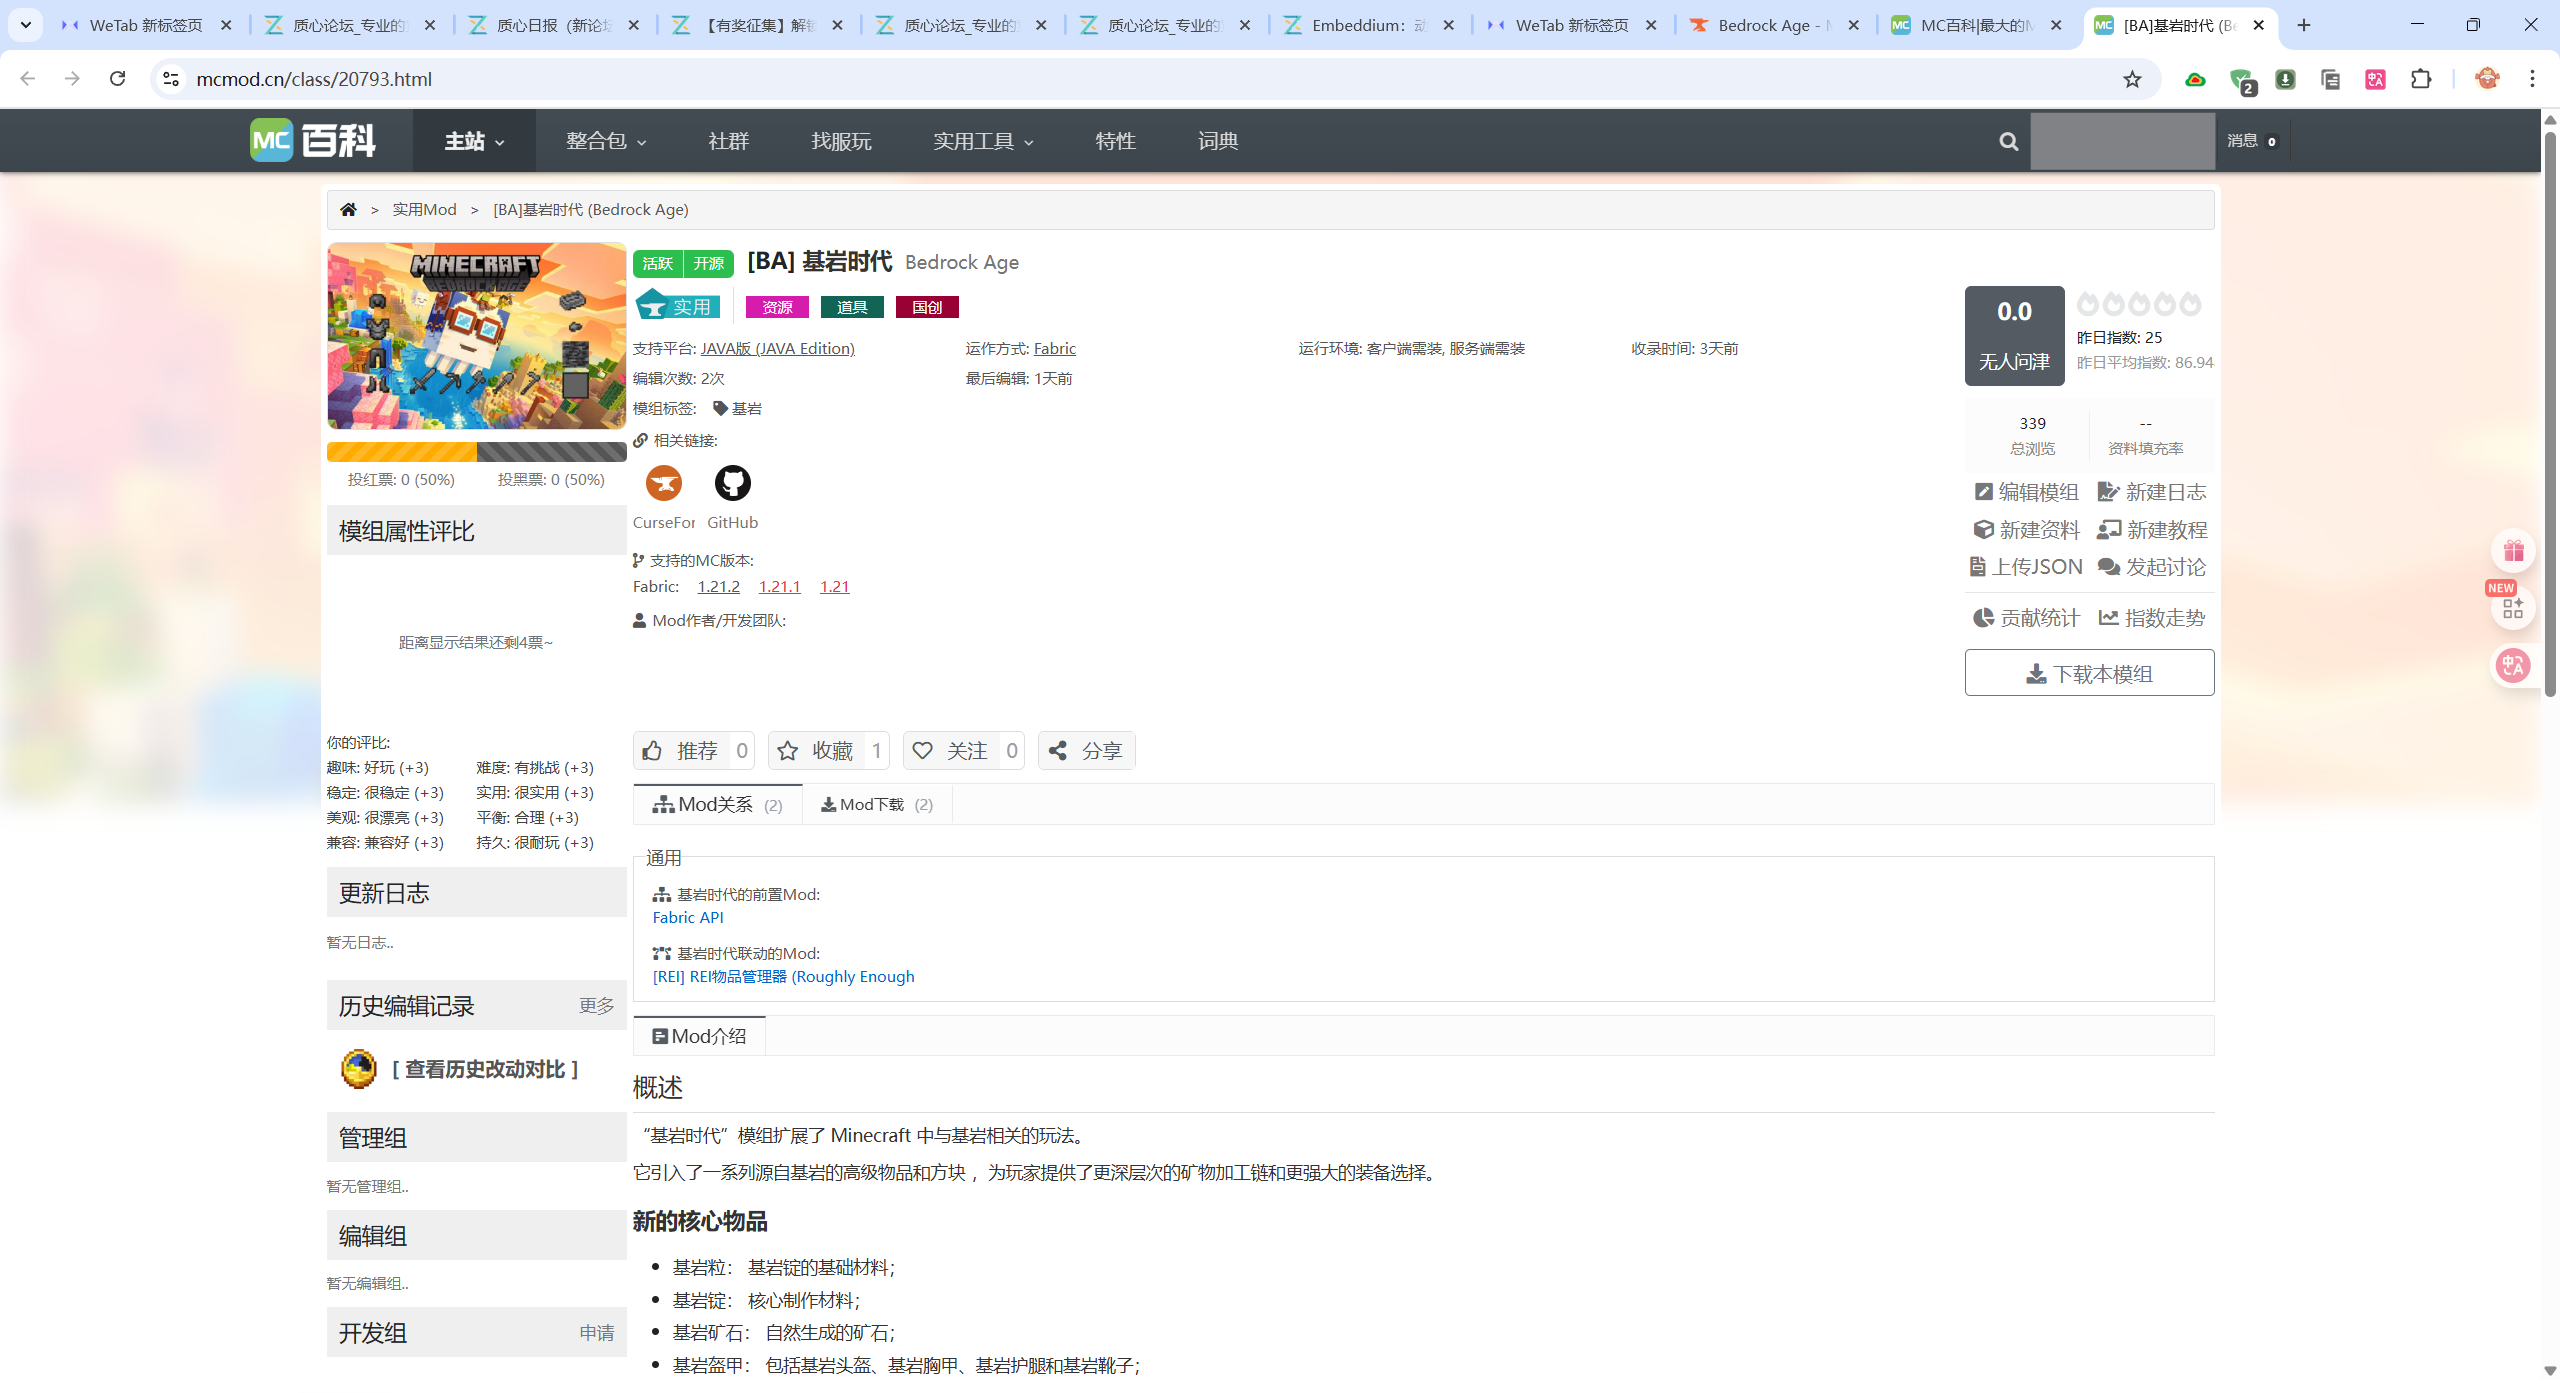Open the new tab plus button
Viewport: 2560px width, 1393px height.
click(x=2304, y=25)
